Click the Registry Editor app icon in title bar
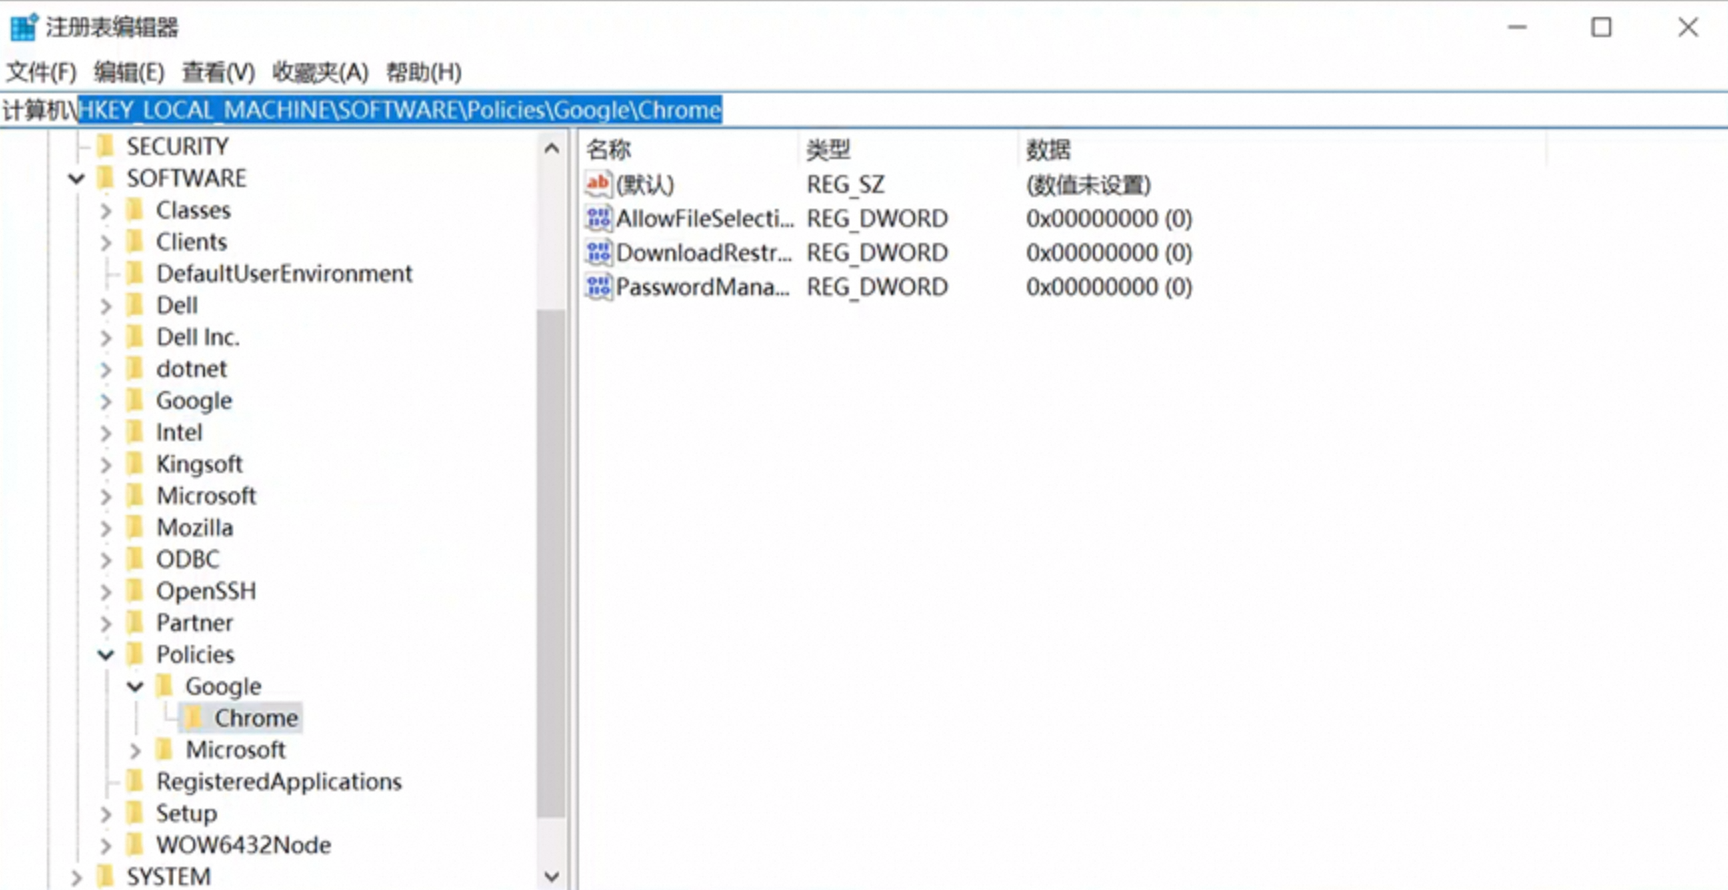 23,27
